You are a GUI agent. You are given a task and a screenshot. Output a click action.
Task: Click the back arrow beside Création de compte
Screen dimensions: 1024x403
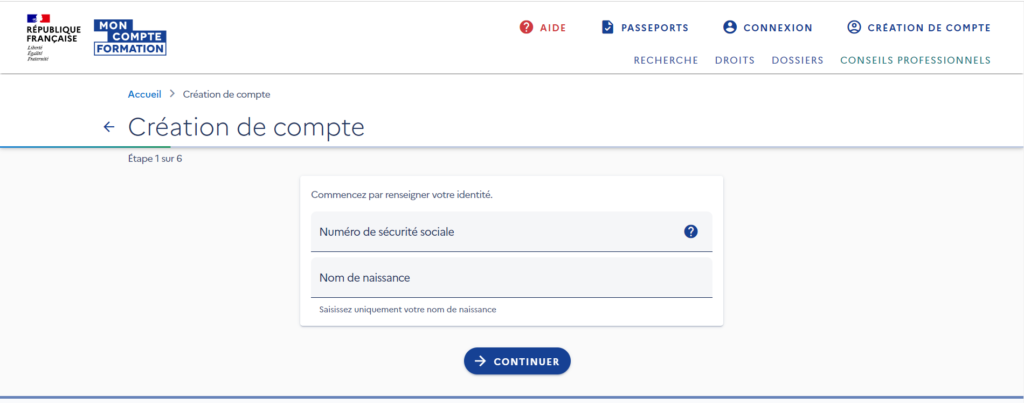coord(109,127)
